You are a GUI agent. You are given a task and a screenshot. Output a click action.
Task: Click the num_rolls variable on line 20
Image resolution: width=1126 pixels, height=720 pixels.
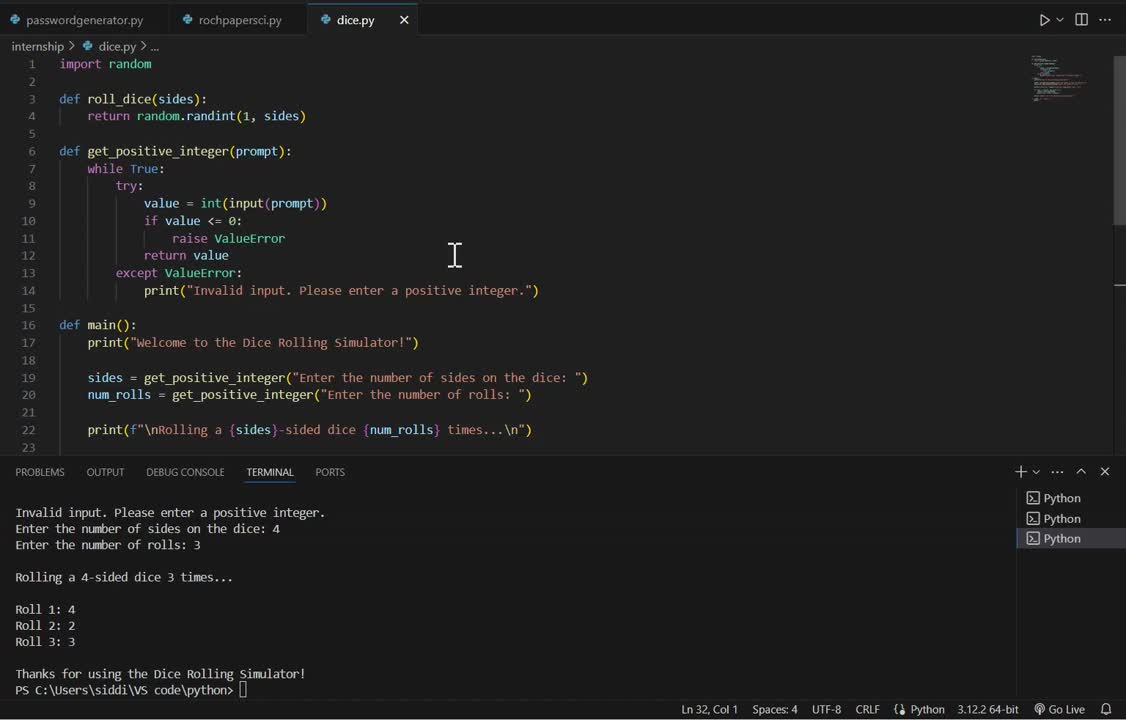119,395
